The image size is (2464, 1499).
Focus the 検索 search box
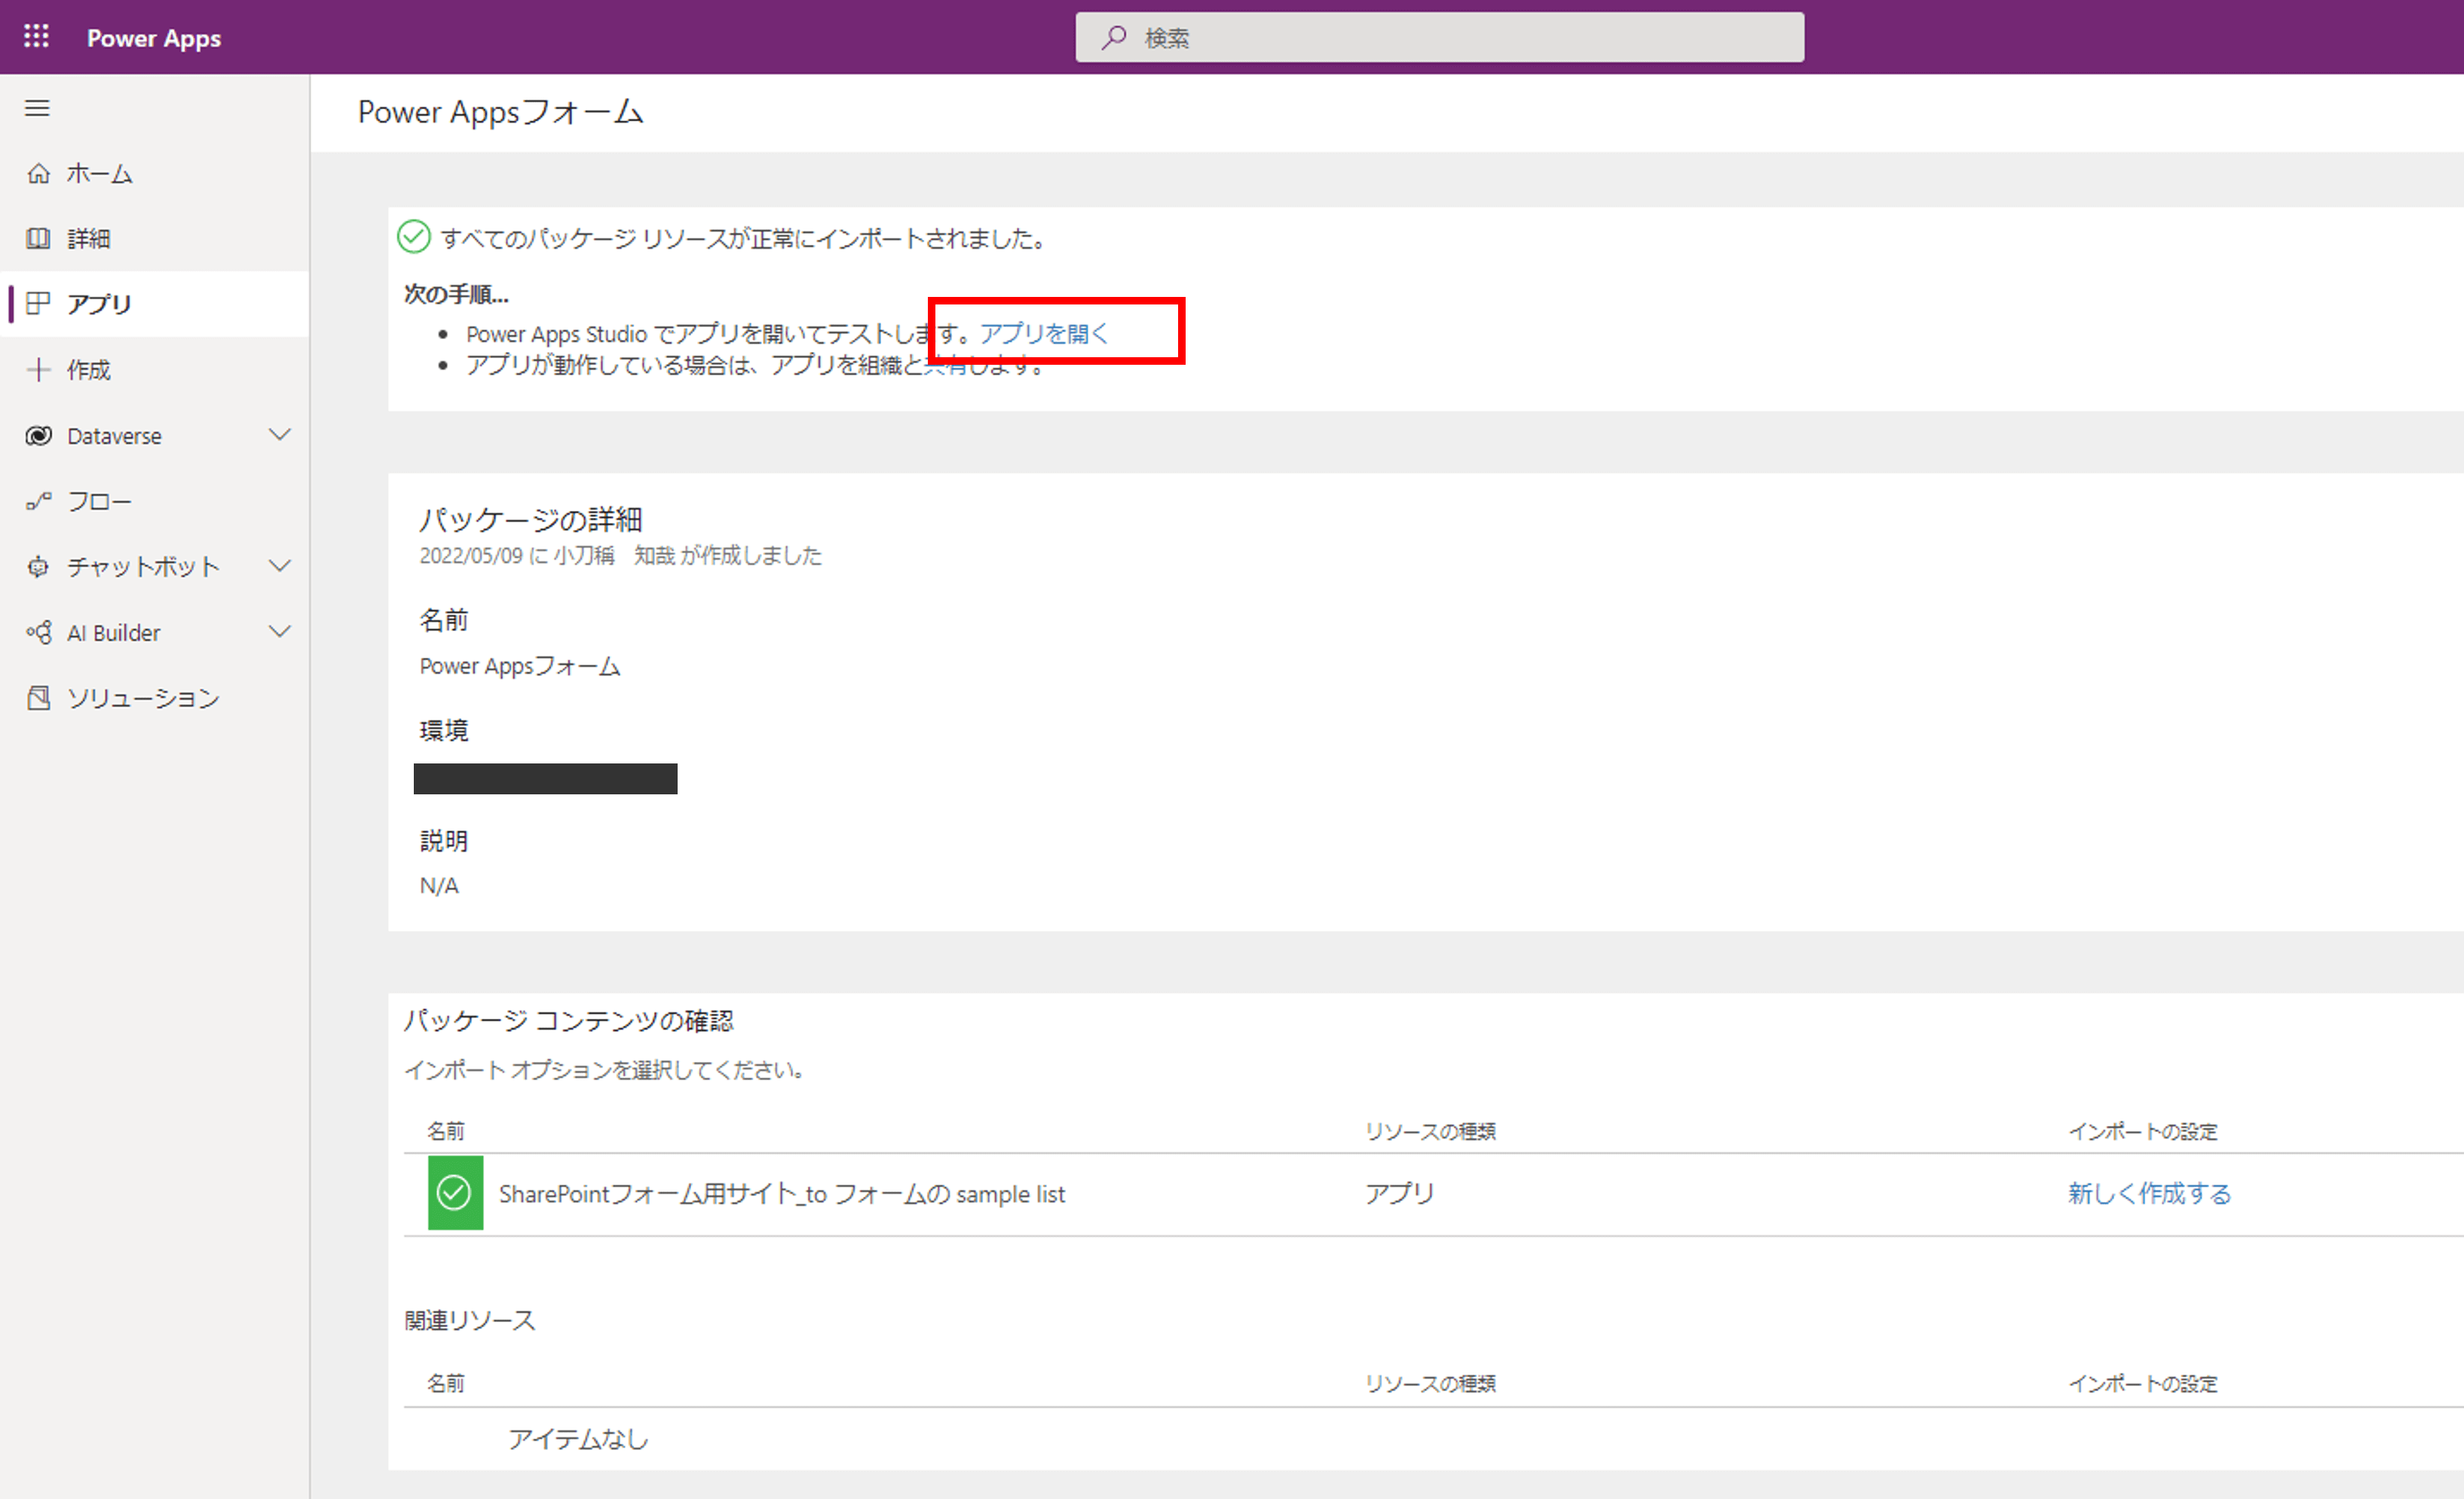point(1439,38)
